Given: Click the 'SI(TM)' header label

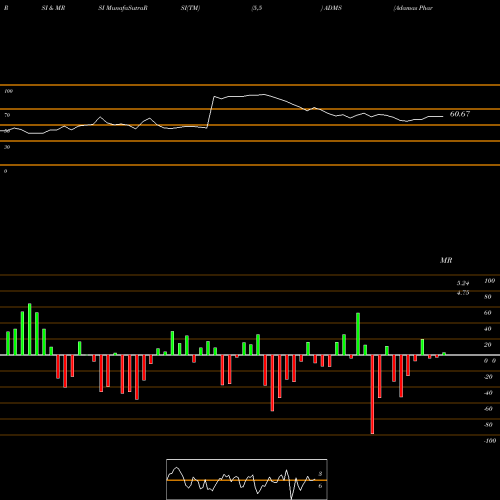Looking at the screenshot, I should point(190,8).
